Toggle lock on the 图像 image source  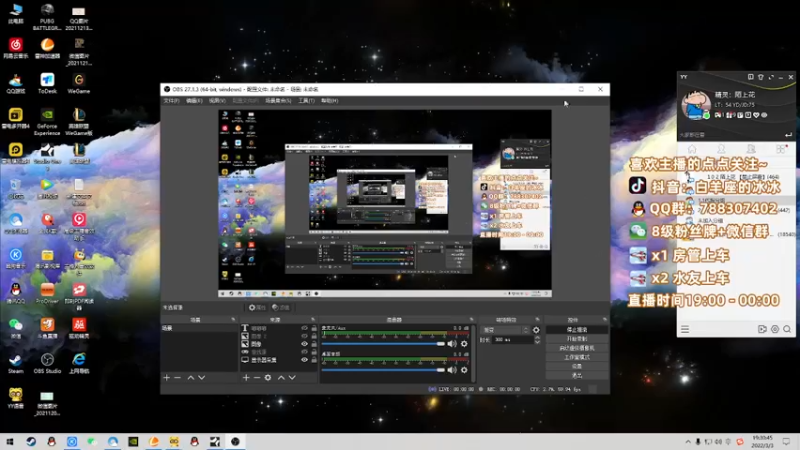click(314, 344)
